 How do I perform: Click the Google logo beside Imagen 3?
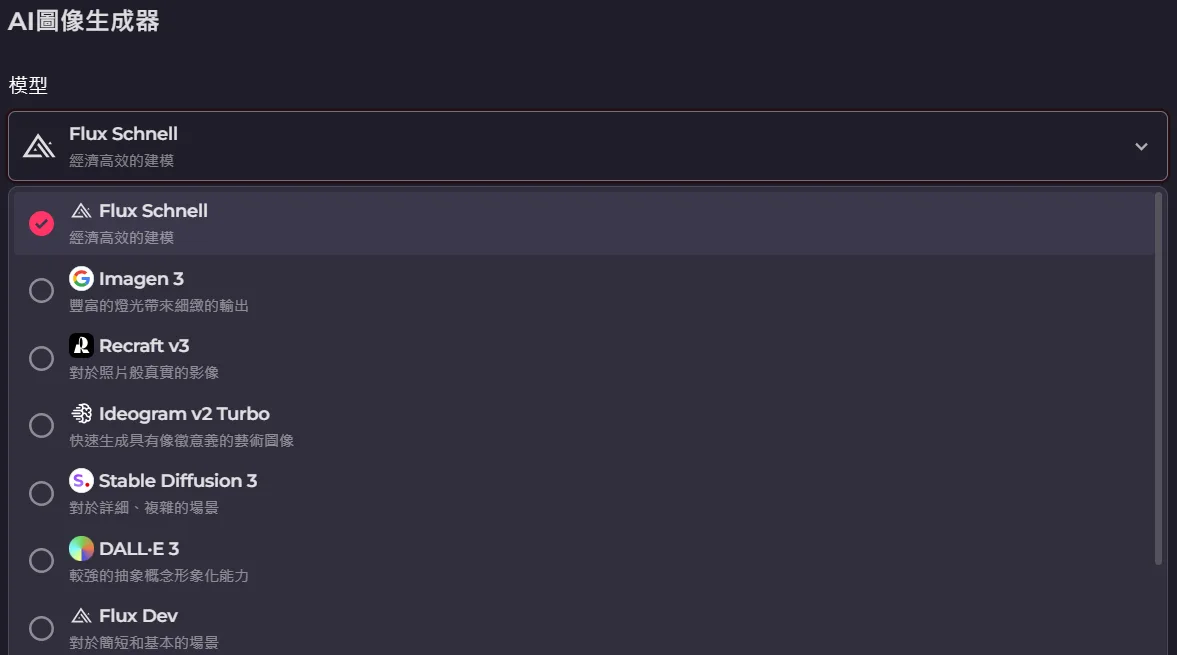point(81,278)
